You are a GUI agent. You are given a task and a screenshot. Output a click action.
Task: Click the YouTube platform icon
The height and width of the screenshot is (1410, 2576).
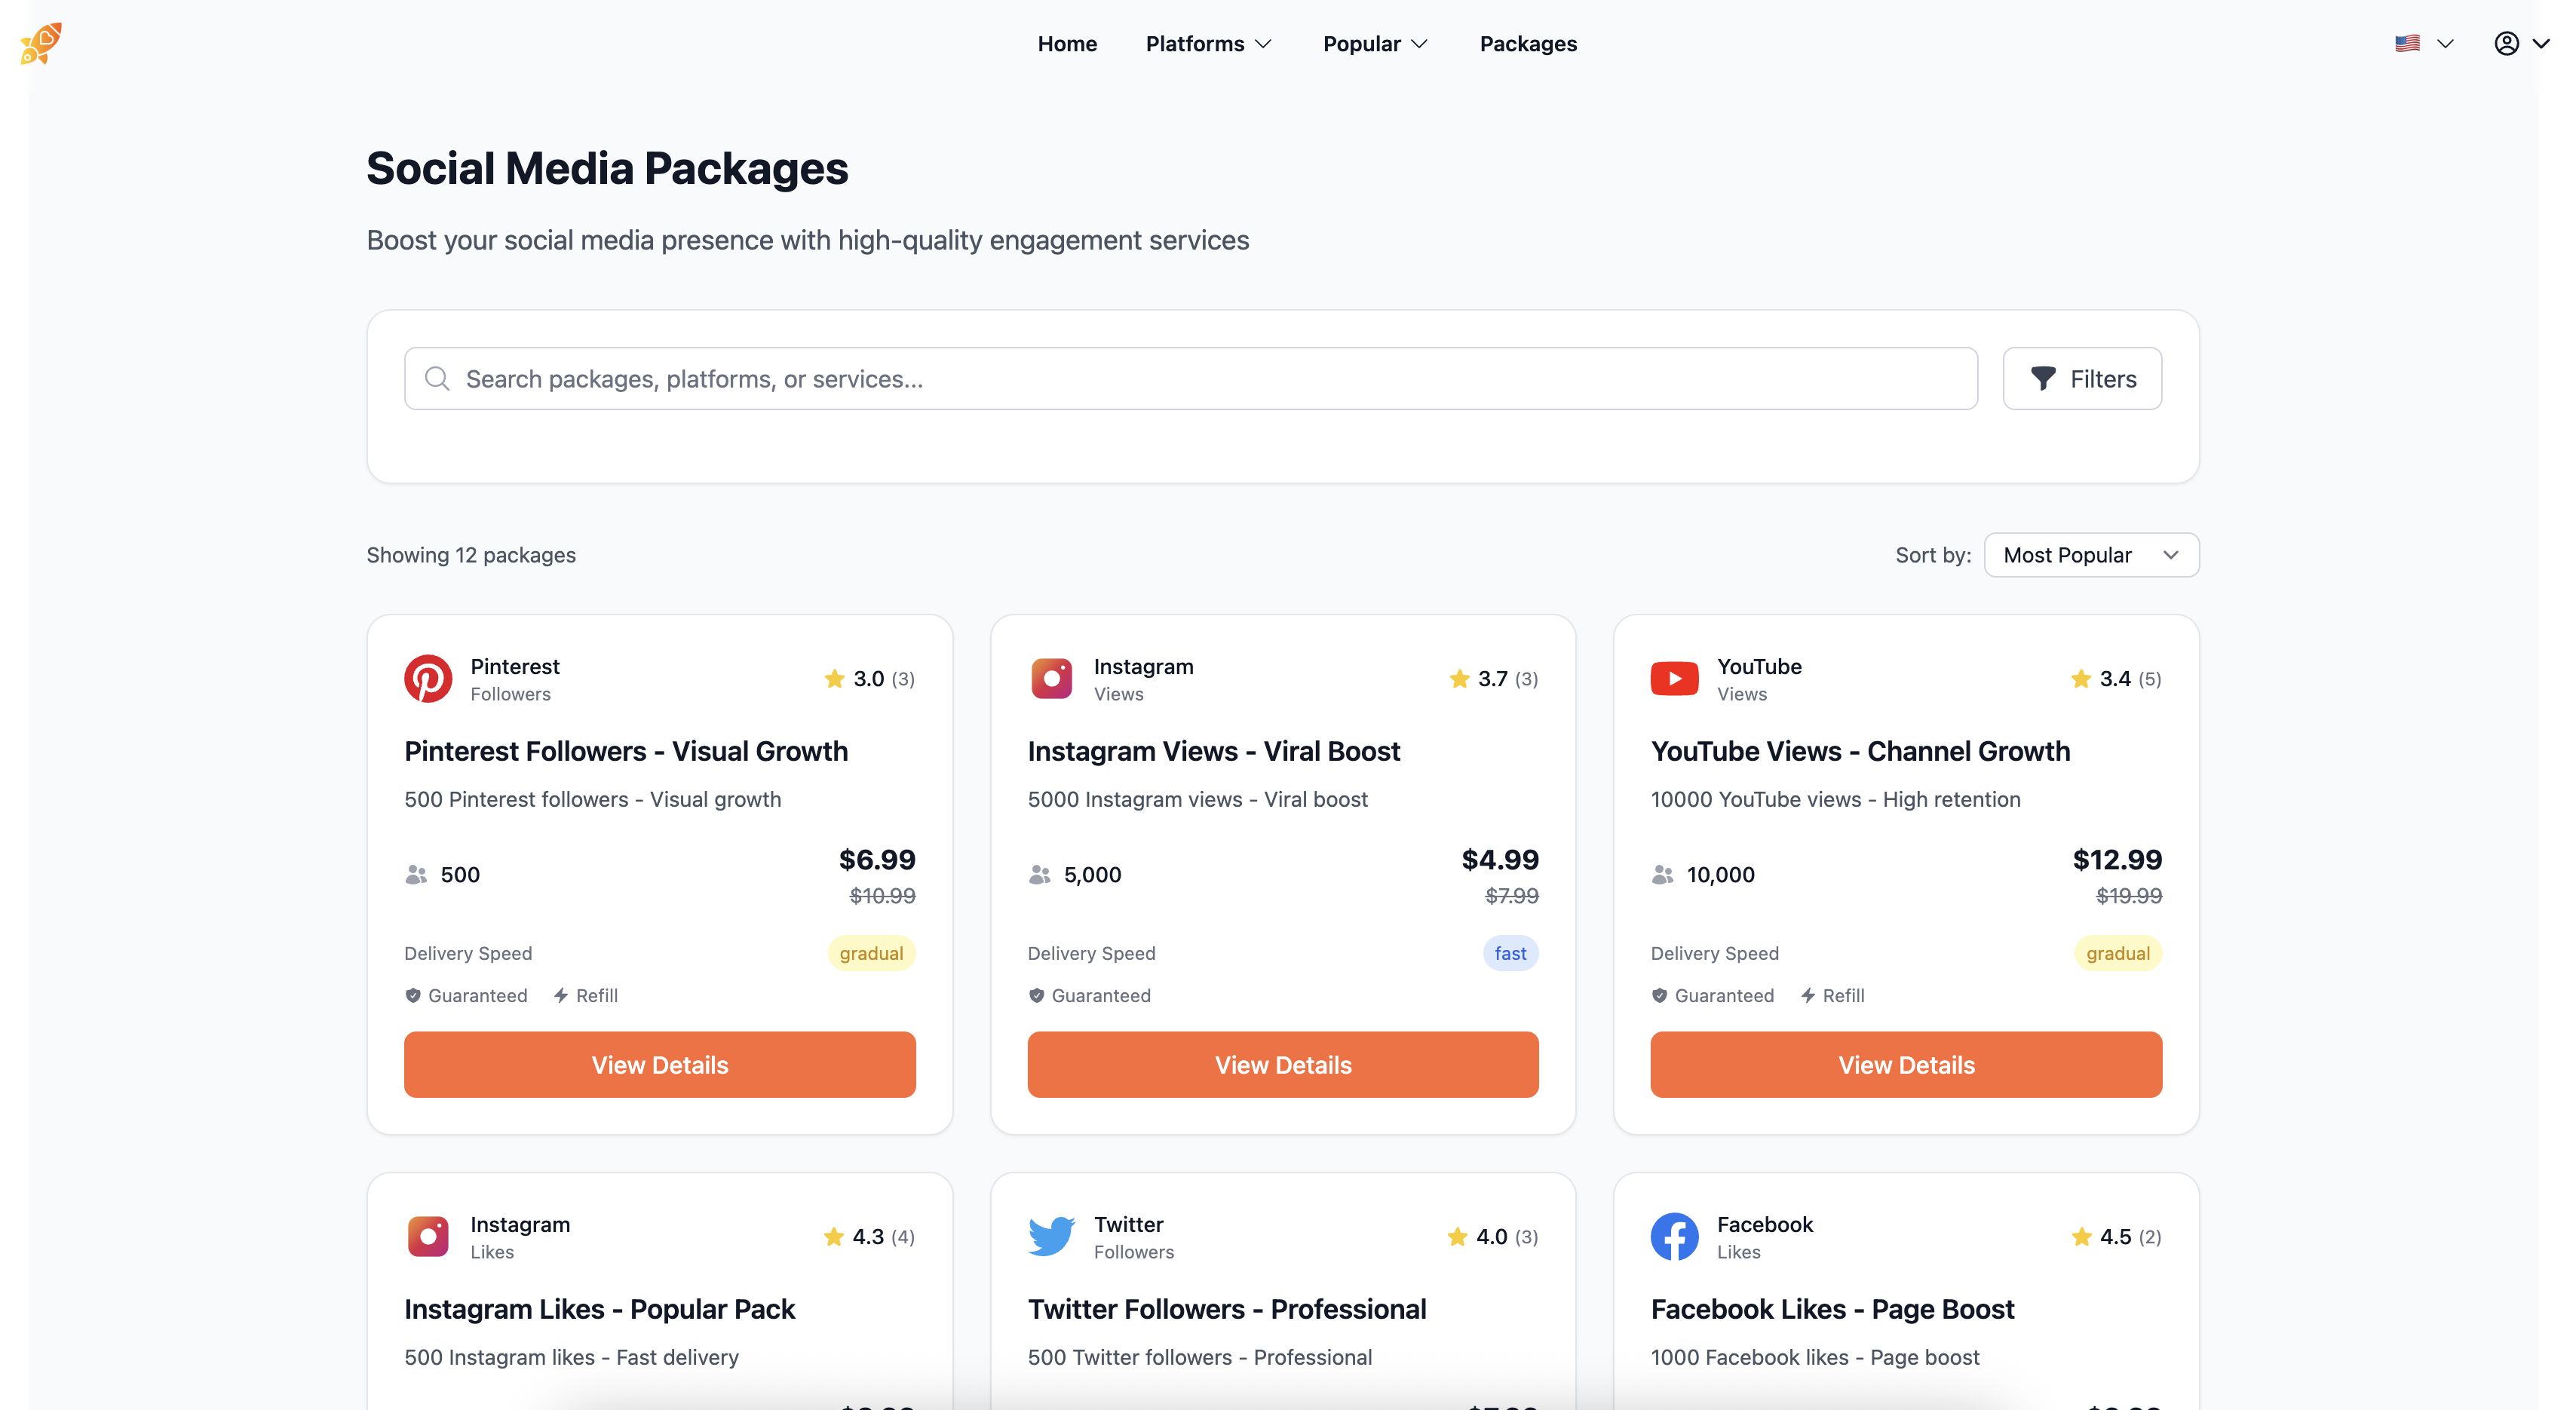point(1674,679)
